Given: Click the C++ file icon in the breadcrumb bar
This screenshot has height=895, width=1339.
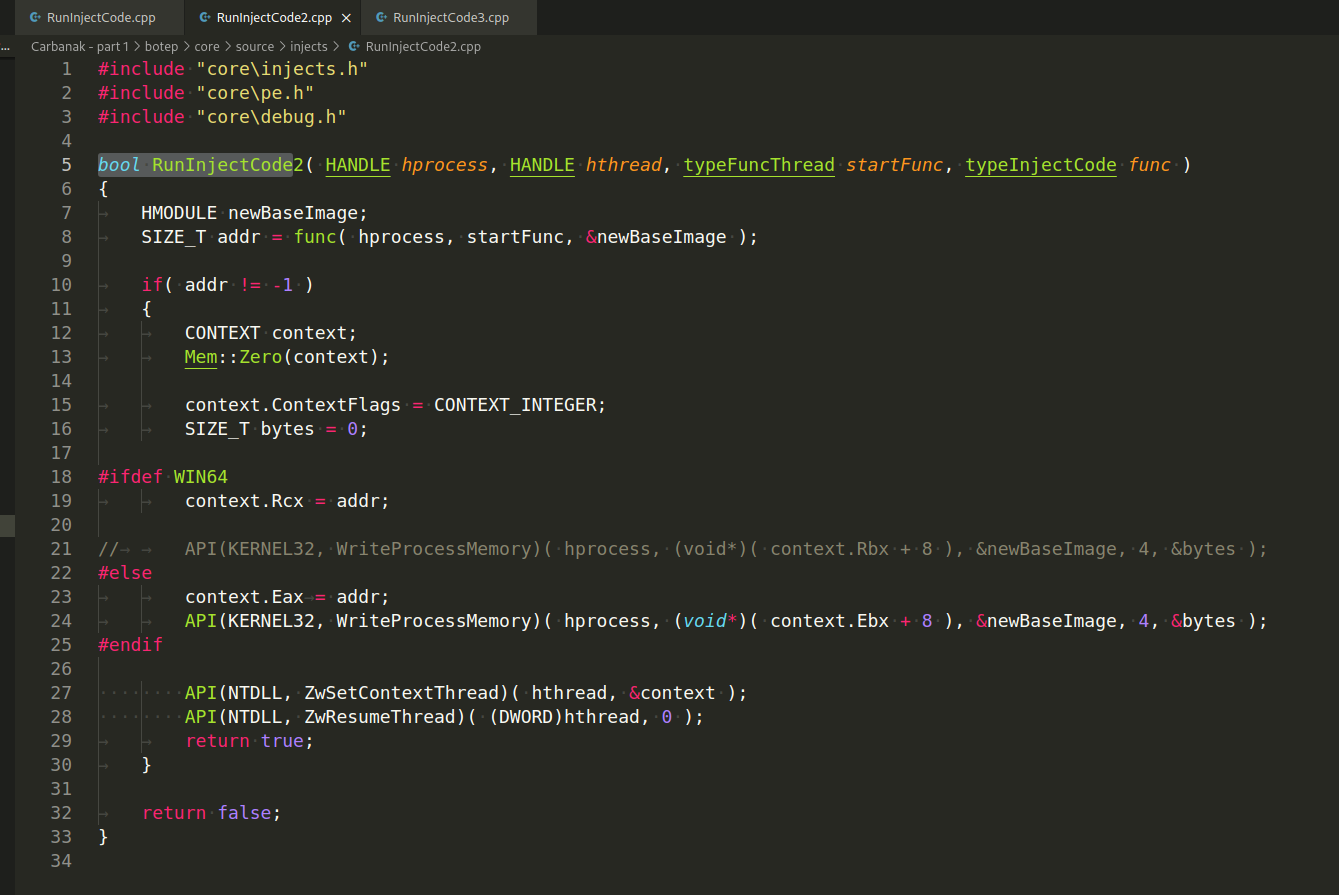Looking at the screenshot, I should click(355, 46).
